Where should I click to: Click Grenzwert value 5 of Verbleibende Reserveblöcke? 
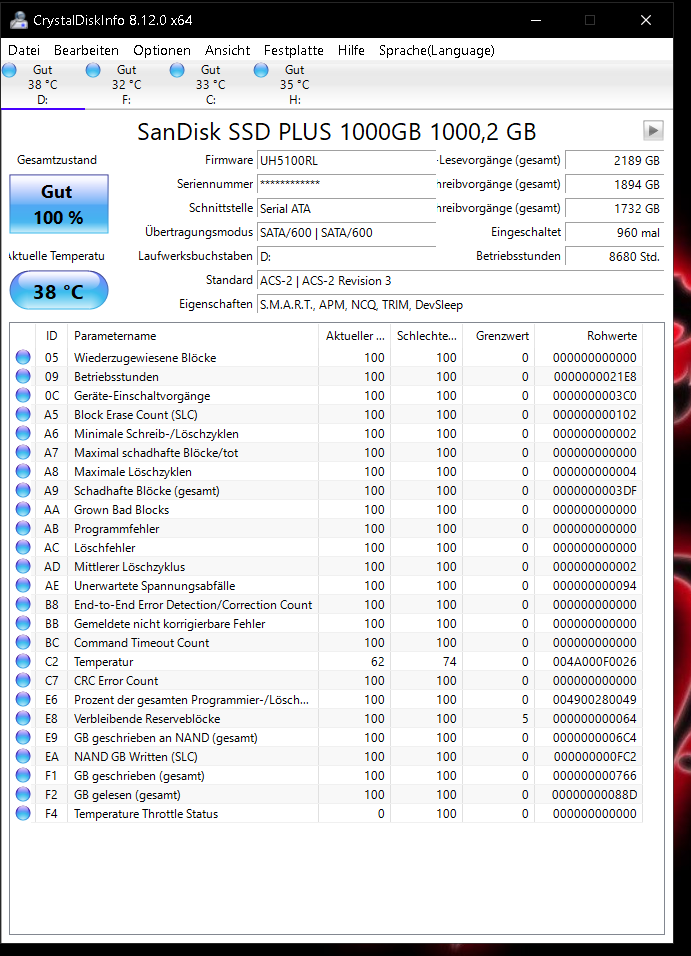point(525,718)
